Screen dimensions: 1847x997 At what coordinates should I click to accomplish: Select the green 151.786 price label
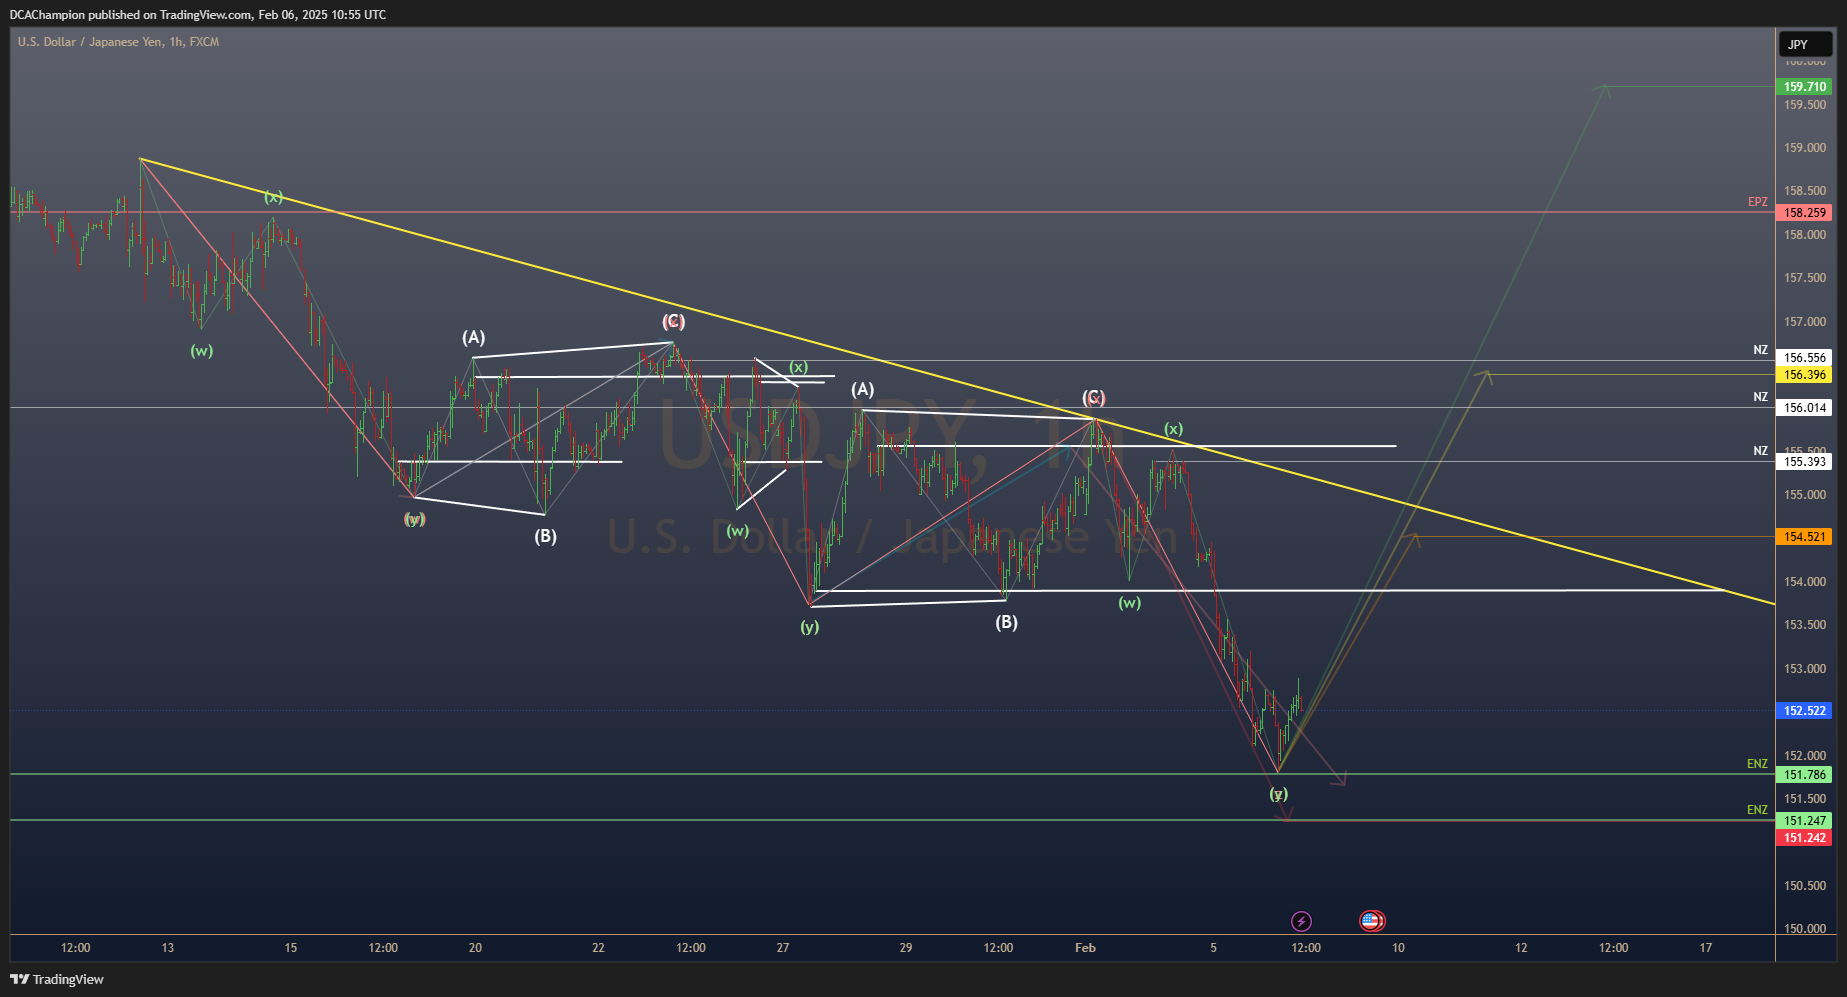click(1805, 775)
